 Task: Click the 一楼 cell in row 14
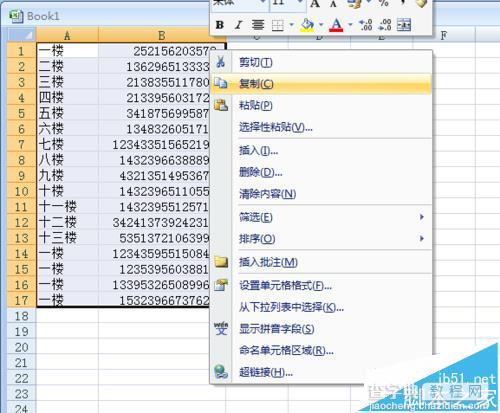click(67, 254)
